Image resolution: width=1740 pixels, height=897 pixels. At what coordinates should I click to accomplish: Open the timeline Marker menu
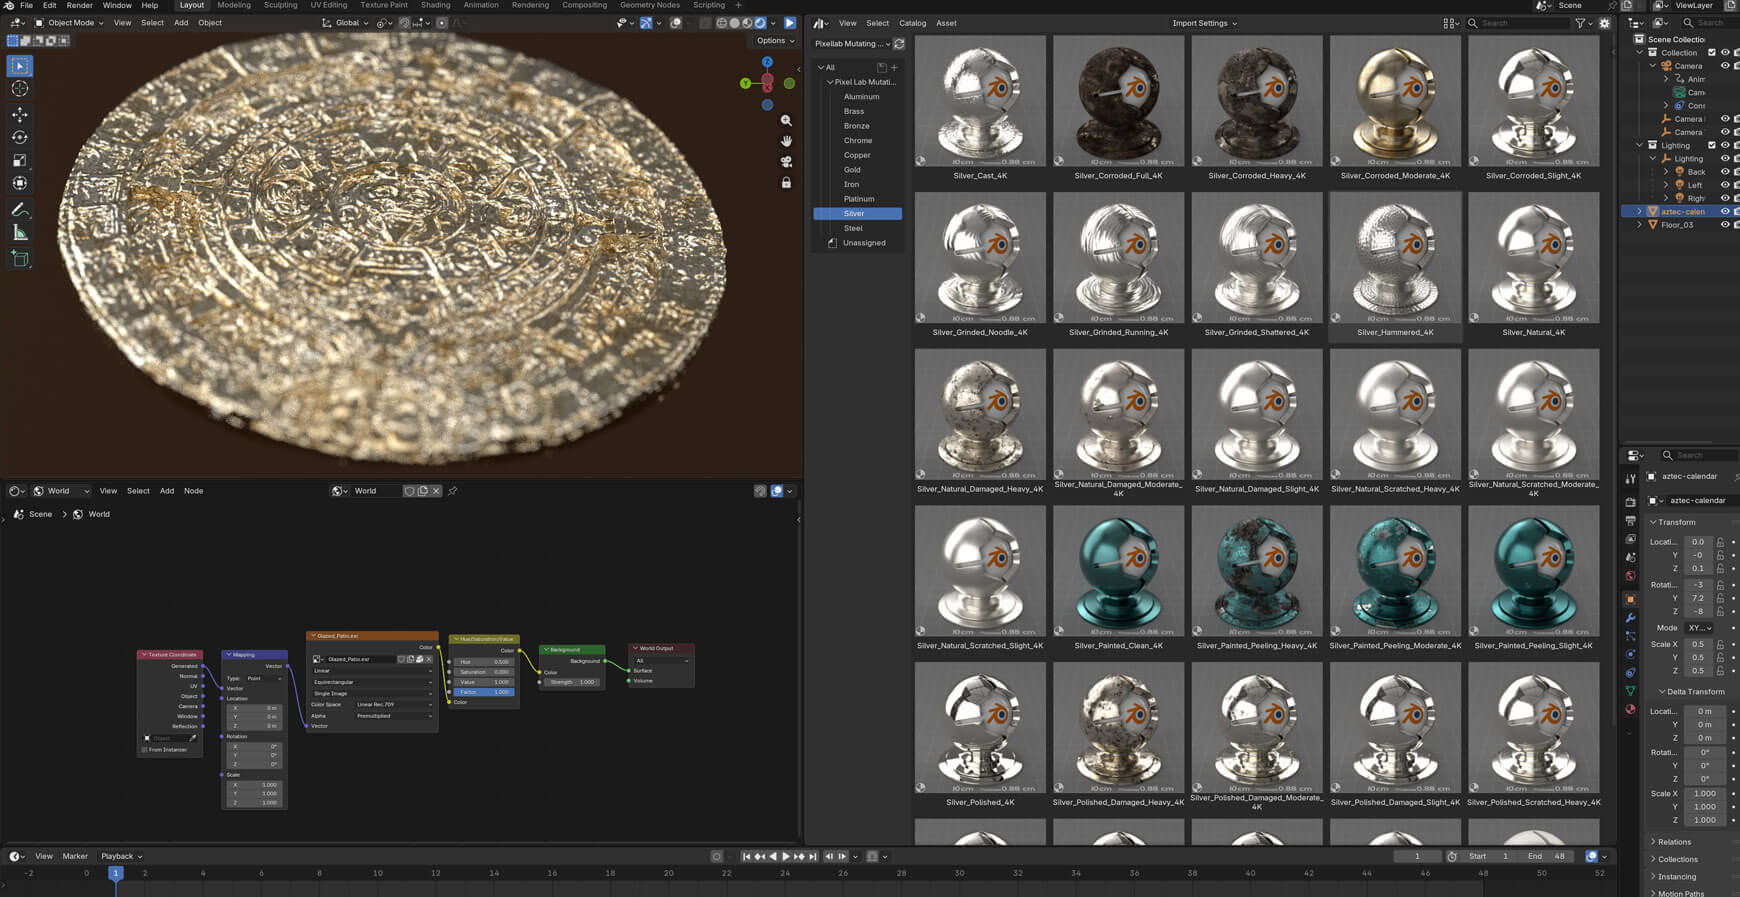pos(75,856)
